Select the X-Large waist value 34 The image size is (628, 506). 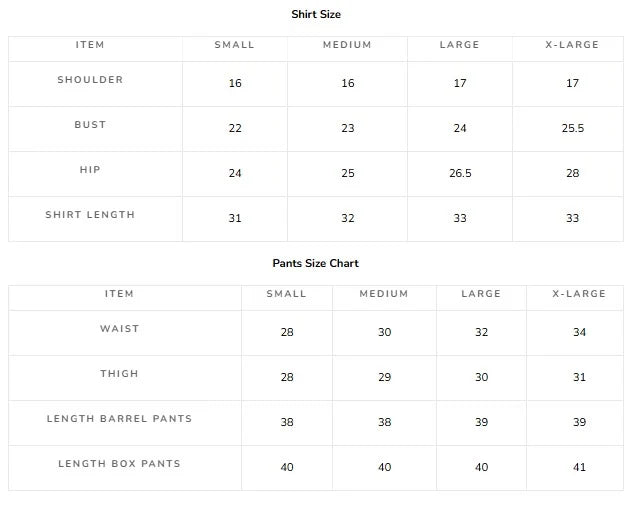click(580, 332)
